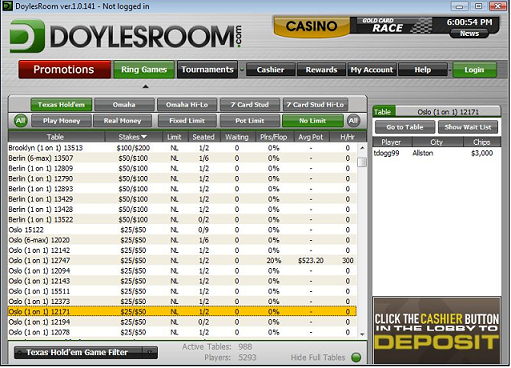This screenshot has width=511, height=368.
Task: Click the DoylesRoom green D logo
Action: pos(27,36)
